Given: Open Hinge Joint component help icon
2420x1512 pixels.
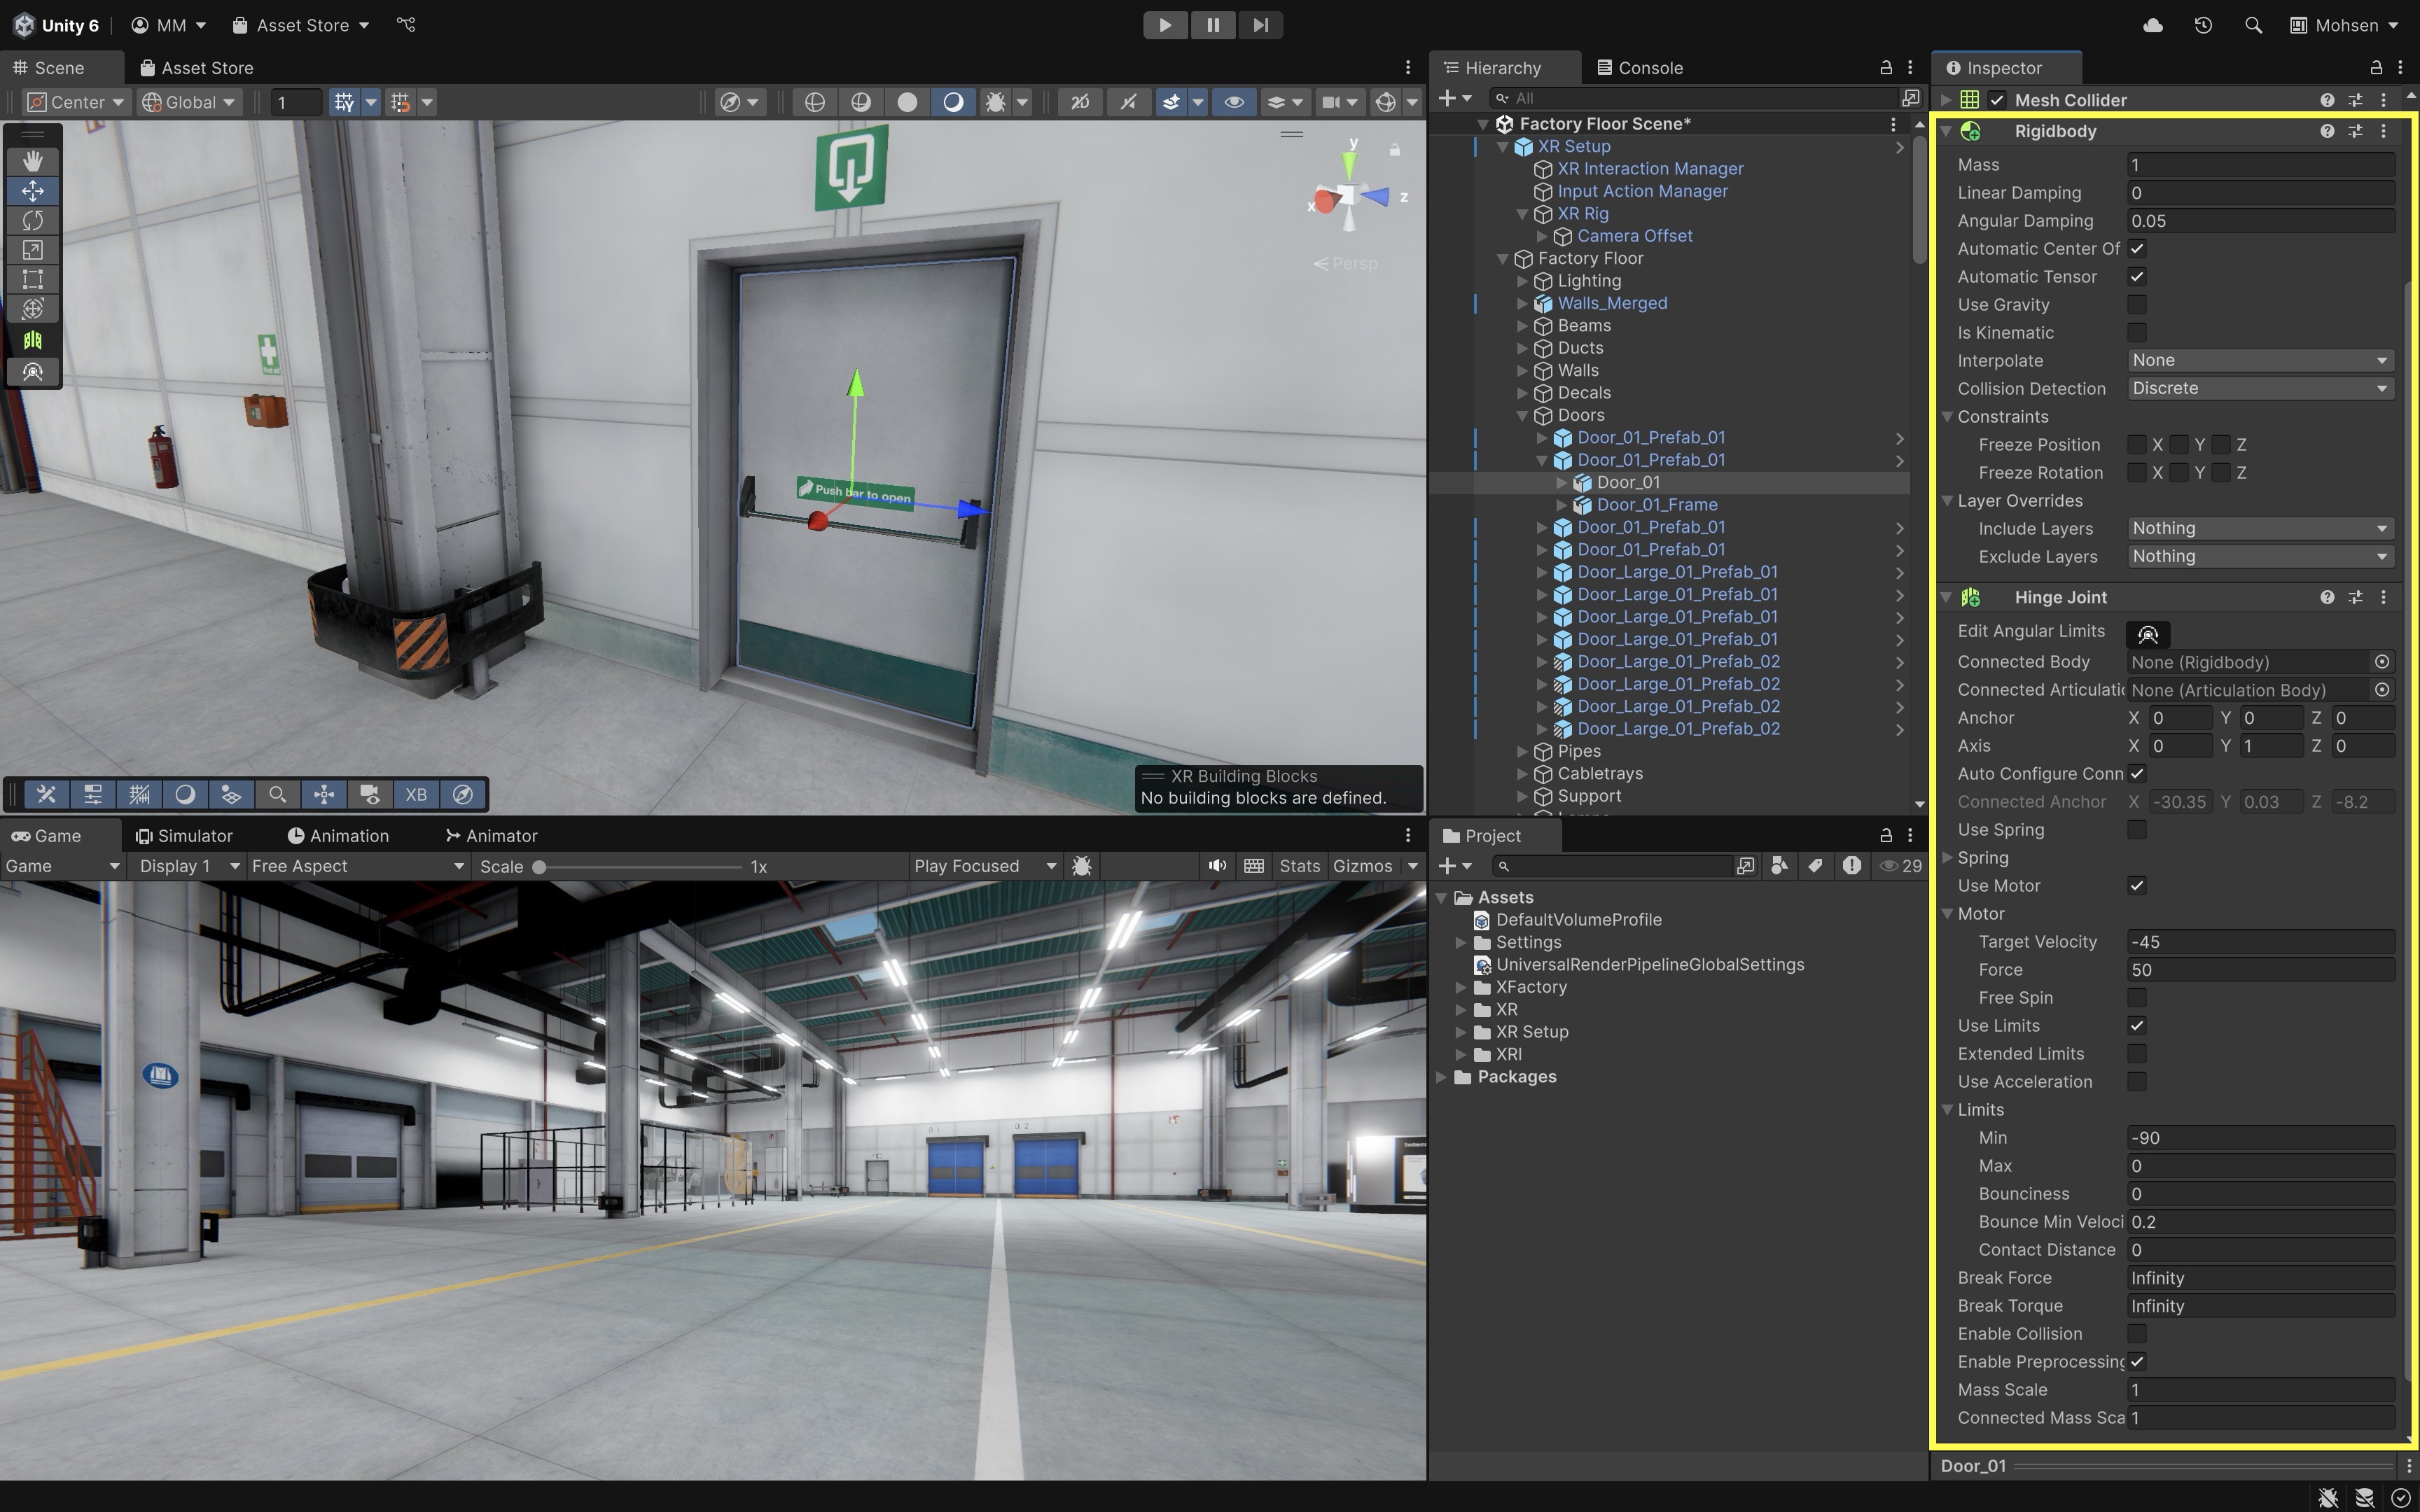Looking at the screenshot, I should [x=2327, y=597].
